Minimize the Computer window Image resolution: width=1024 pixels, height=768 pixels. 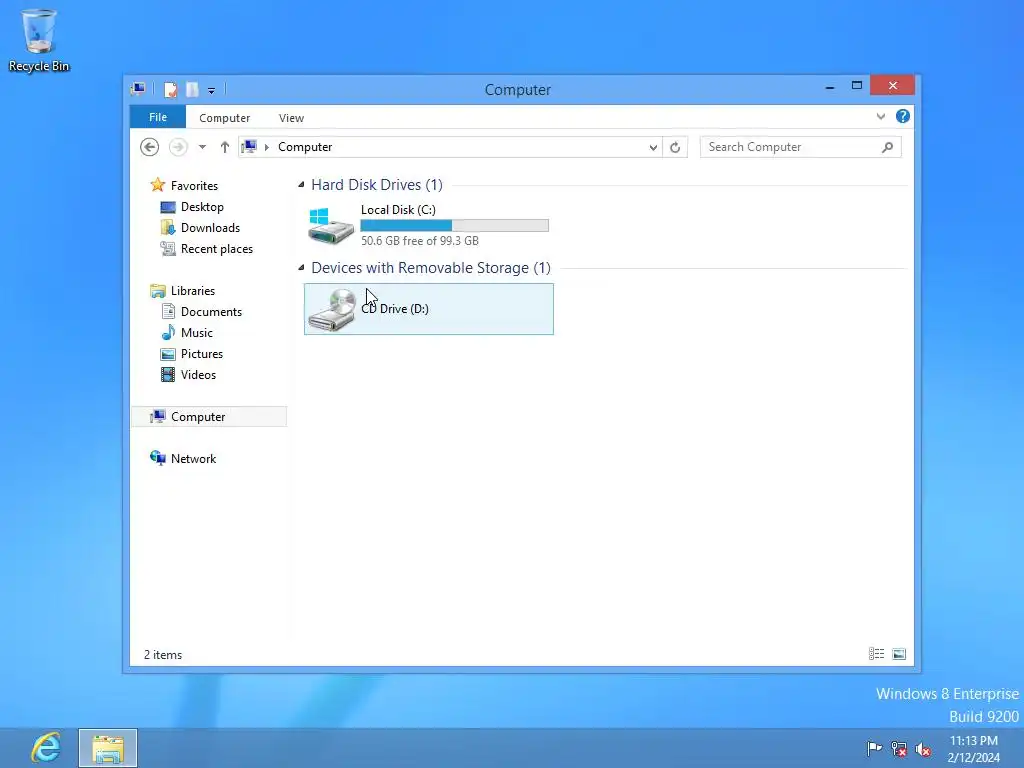(830, 87)
